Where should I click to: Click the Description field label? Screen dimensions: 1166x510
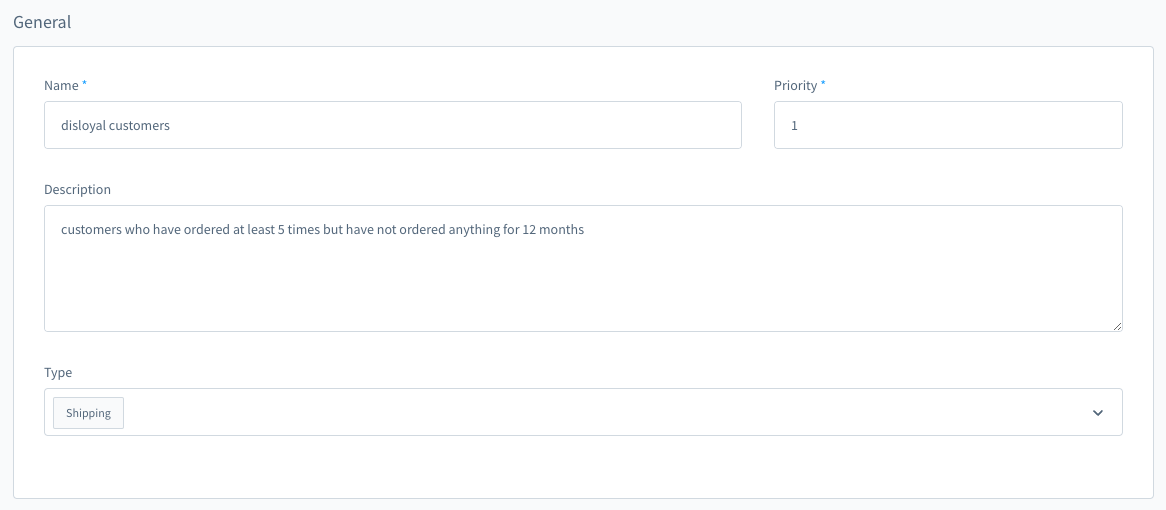click(x=77, y=190)
